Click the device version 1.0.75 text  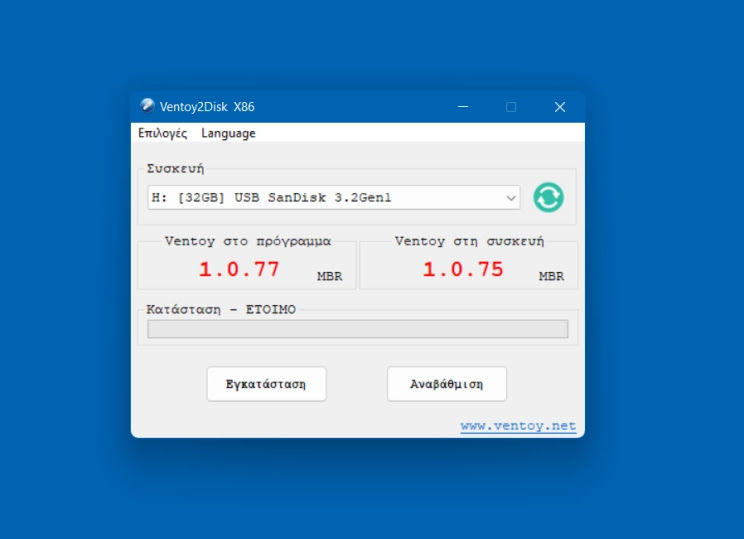point(463,269)
